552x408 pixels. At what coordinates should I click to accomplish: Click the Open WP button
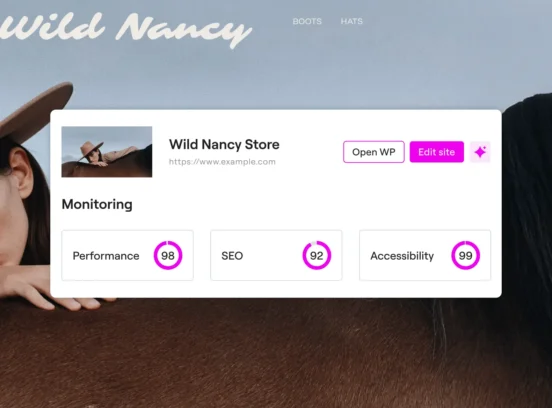click(x=374, y=152)
